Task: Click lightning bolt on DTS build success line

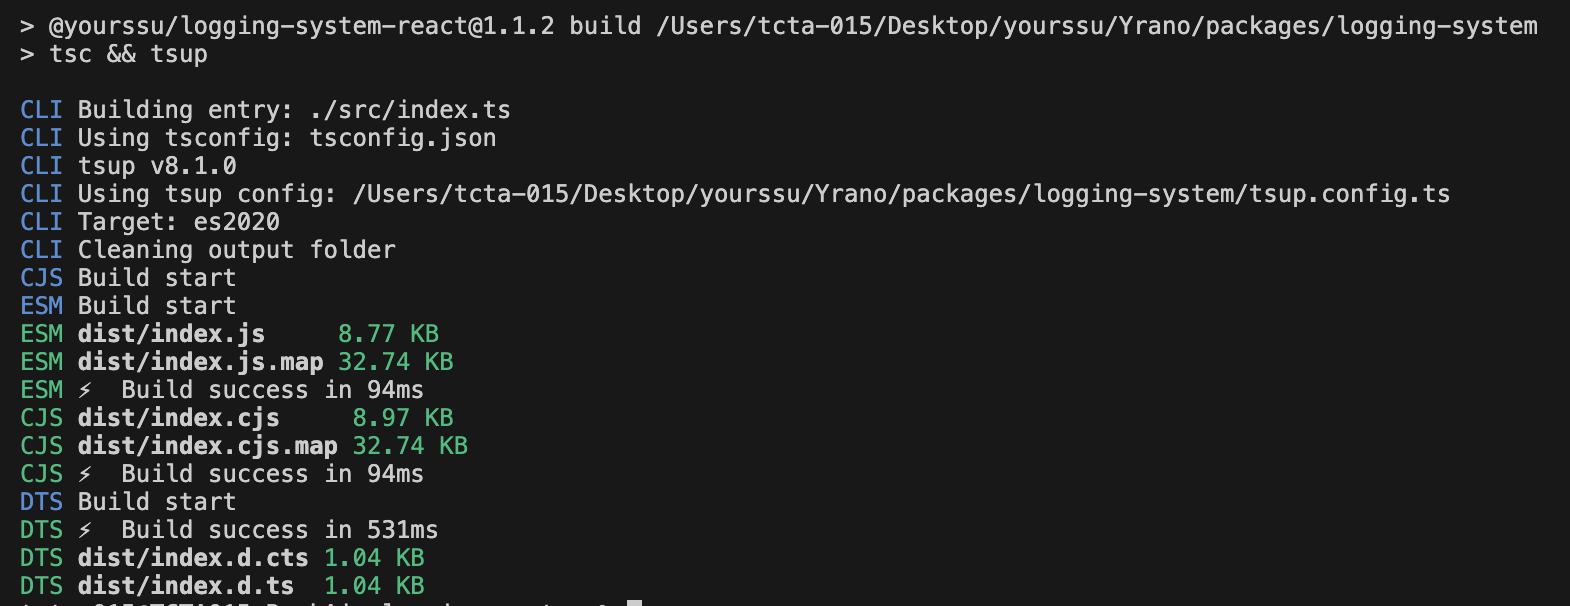Action: coord(86,530)
